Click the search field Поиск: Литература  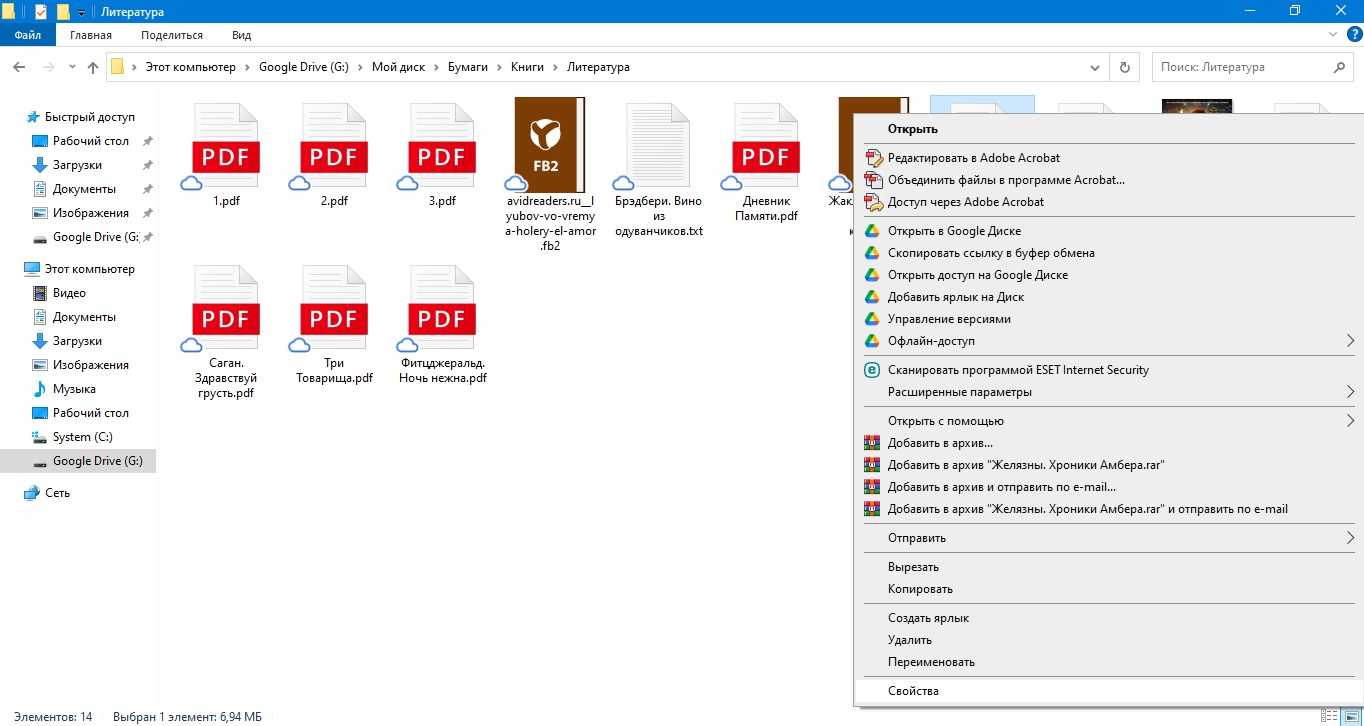1240,67
